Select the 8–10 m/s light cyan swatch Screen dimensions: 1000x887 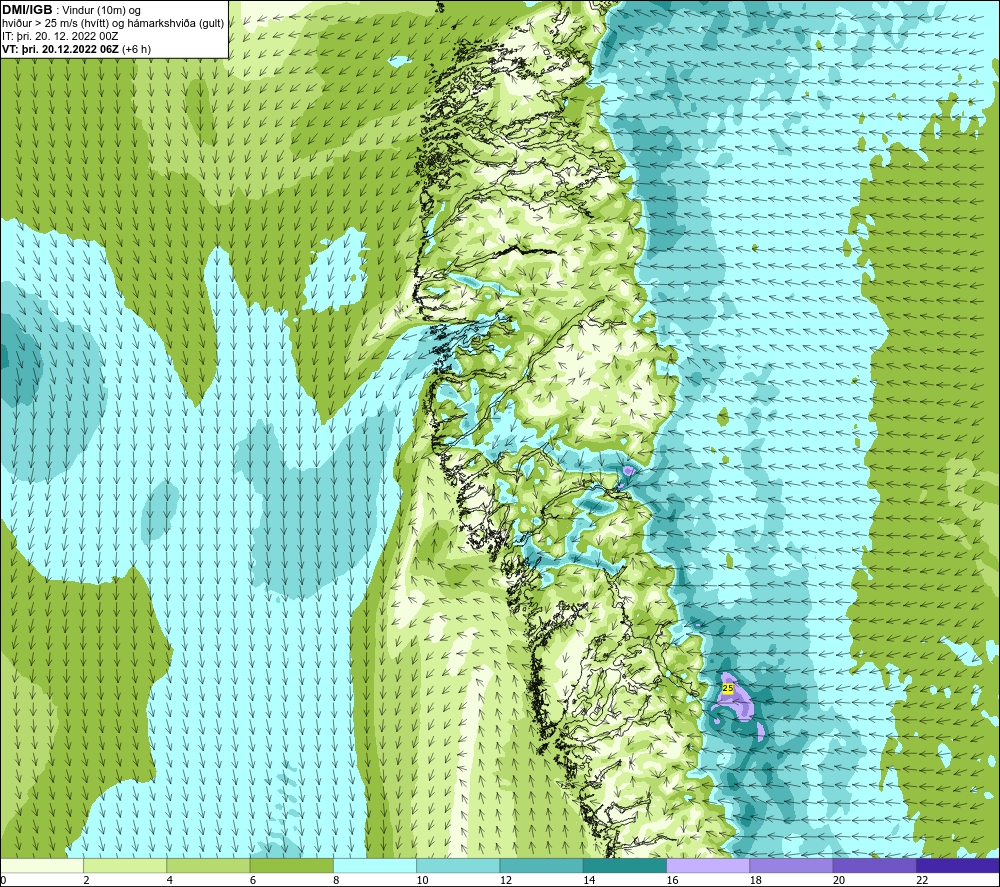pyautogui.click(x=375, y=865)
